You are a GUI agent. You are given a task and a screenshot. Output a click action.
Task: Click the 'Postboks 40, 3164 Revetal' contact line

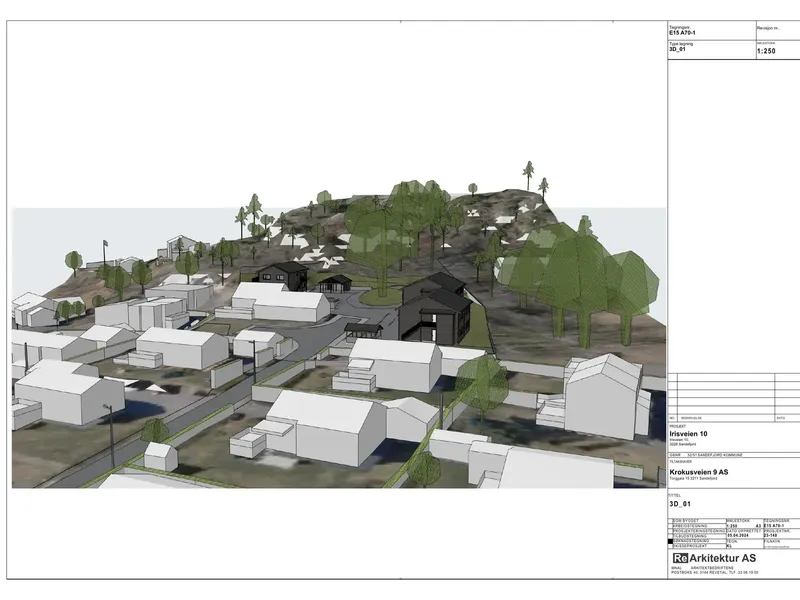point(714,572)
